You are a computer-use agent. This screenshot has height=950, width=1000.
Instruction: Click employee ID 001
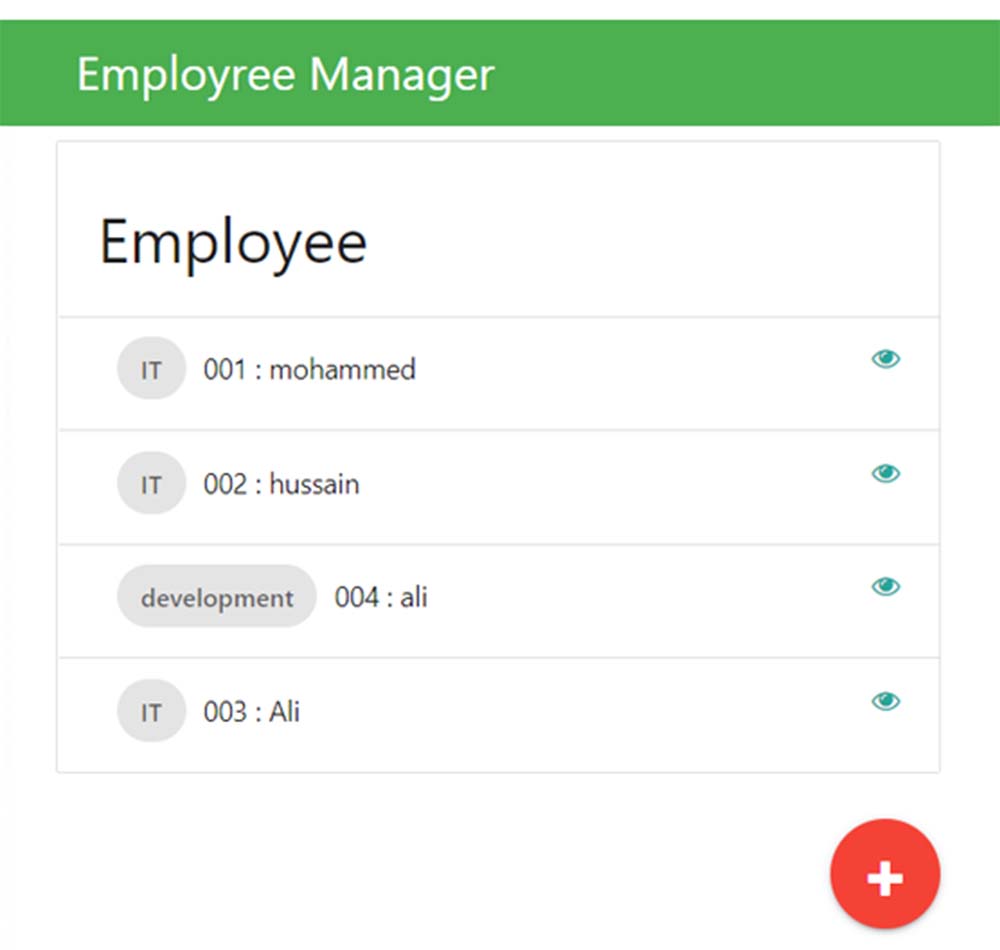coord(225,370)
